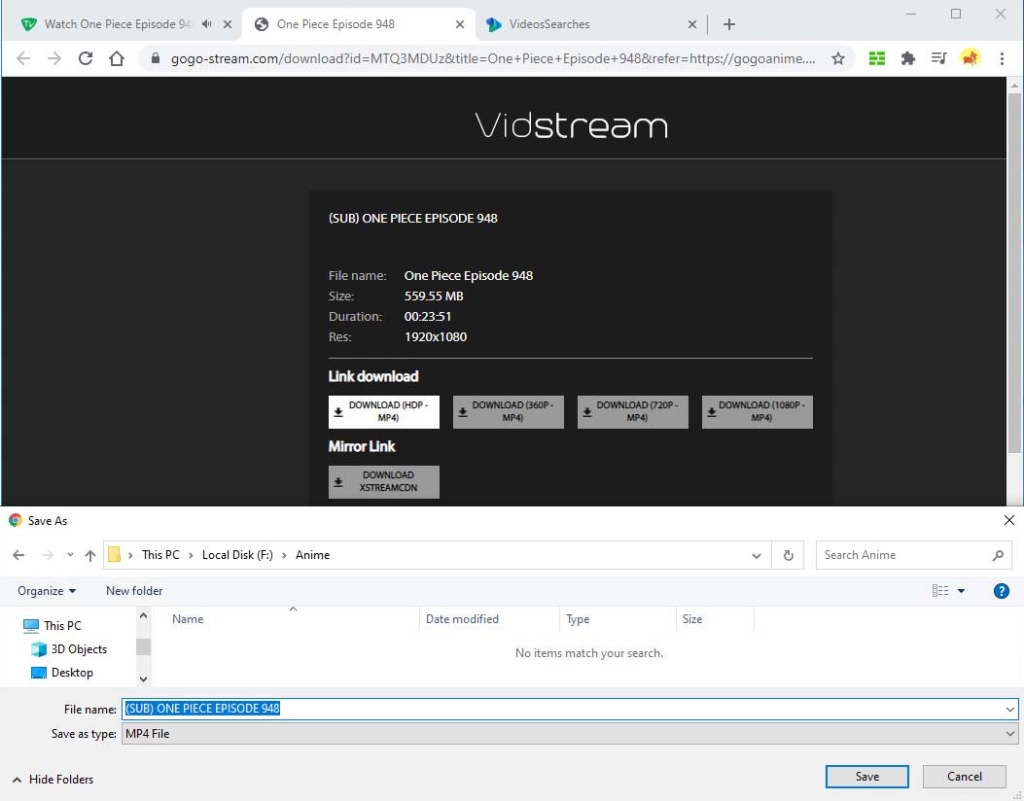Open the Organize menu
The width and height of the screenshot is (1024, 801).
46,591
